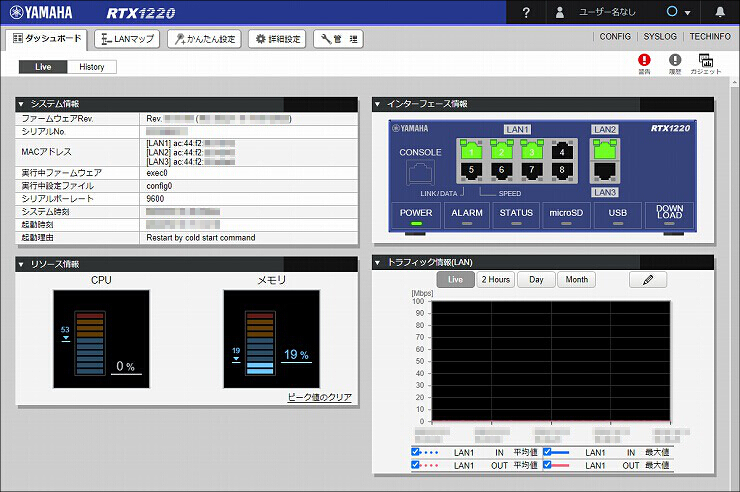740x492 pixels.
Task: Switch to the History dashboard mode
Action: click(x=92, y=67)
